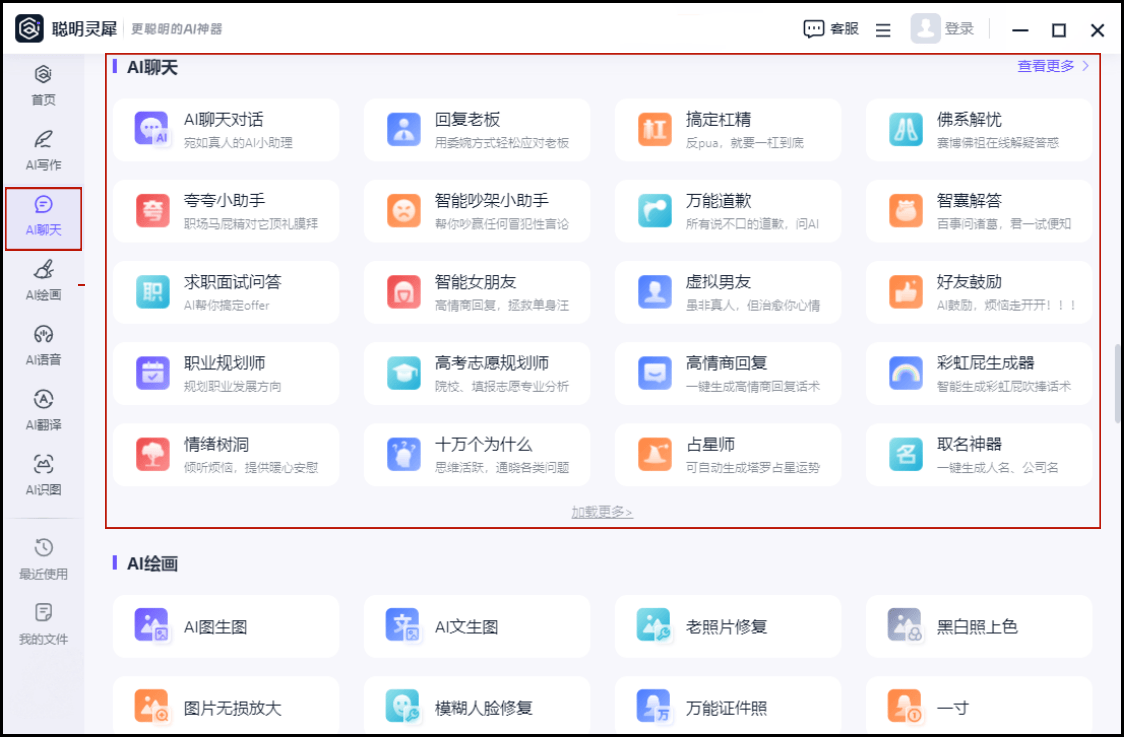Click description text 宛如真人的AI小助理
This screenshot has width=1124, height=737.
238,143
